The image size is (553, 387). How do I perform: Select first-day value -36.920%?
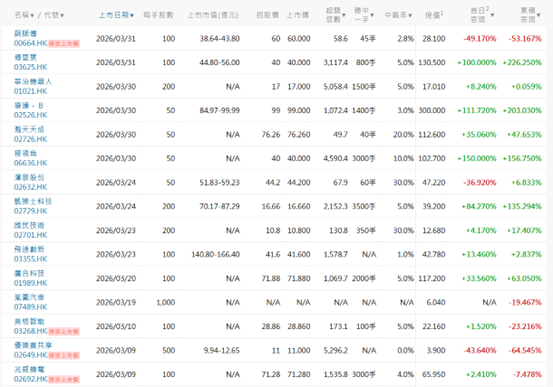point(480,183)
